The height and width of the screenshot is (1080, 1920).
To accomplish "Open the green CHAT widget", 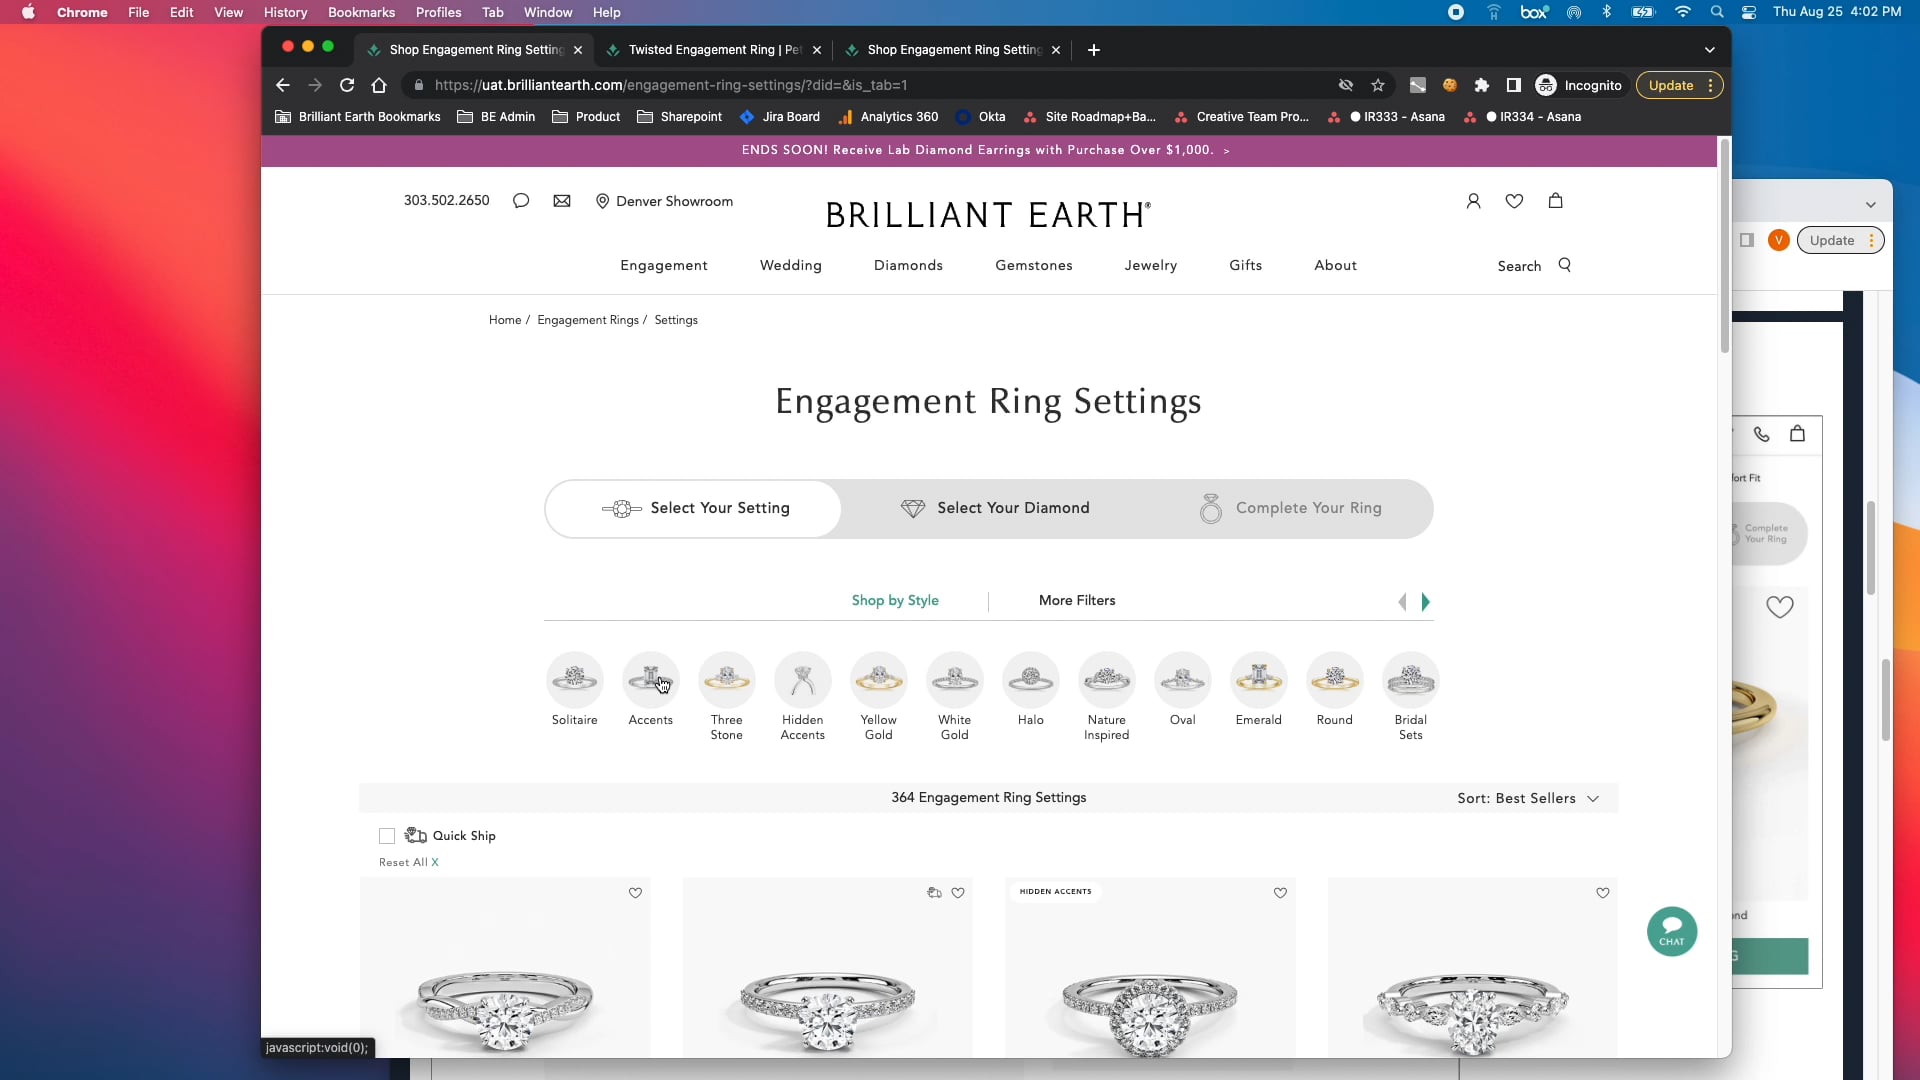I will (x=1672, y=931).
